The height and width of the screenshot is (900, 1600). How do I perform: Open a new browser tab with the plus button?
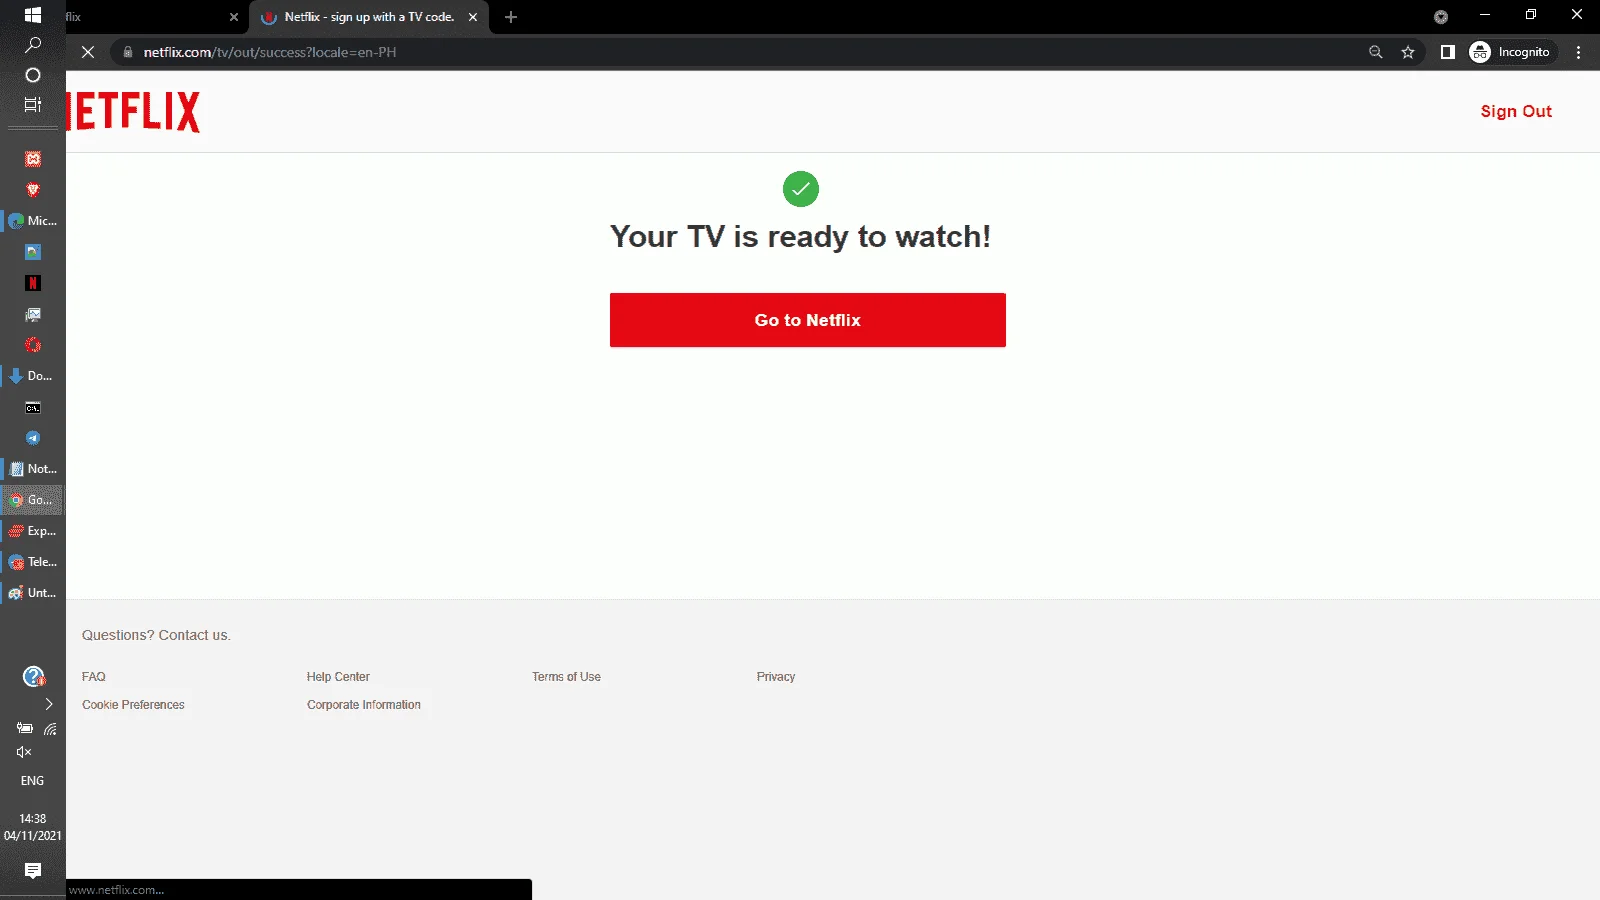tap(511, 17)
